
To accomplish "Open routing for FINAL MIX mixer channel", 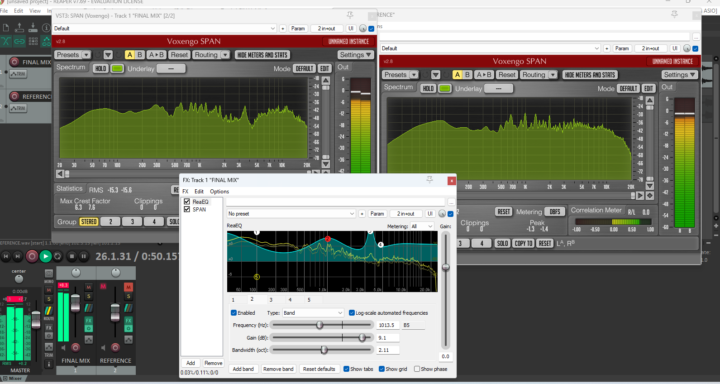I will (89, 308).
